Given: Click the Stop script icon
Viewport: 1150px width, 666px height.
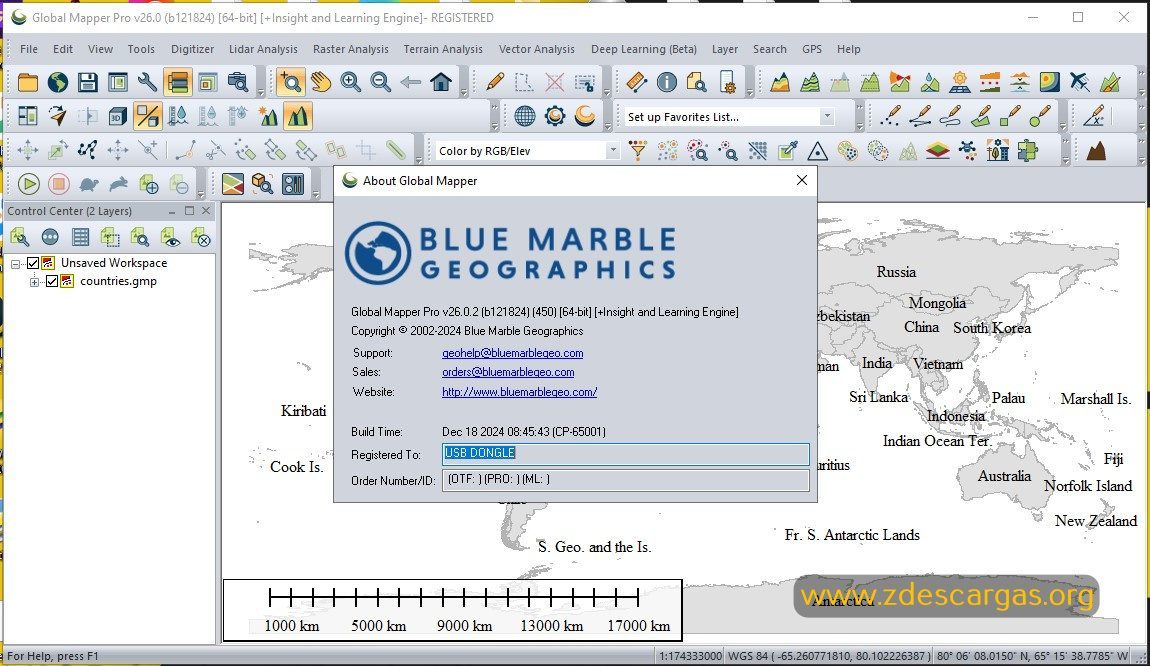Looking at the screenshot, I should click(59, 183).
